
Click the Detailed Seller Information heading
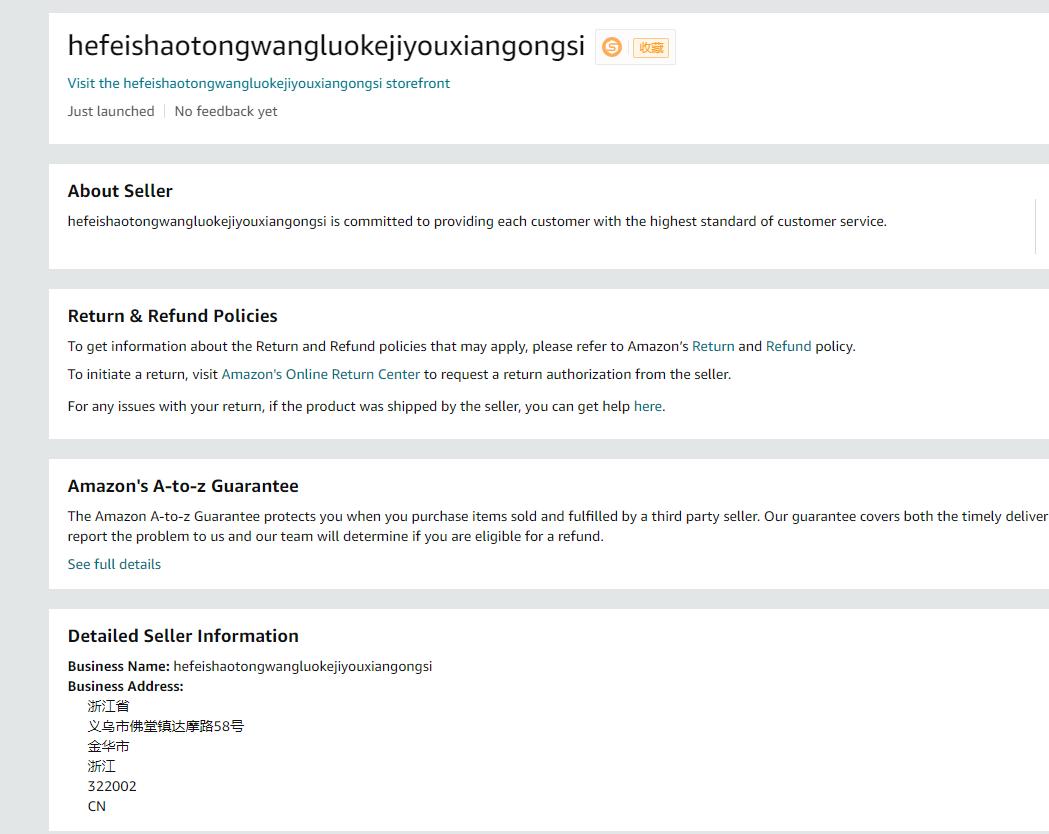click(183, 636)
